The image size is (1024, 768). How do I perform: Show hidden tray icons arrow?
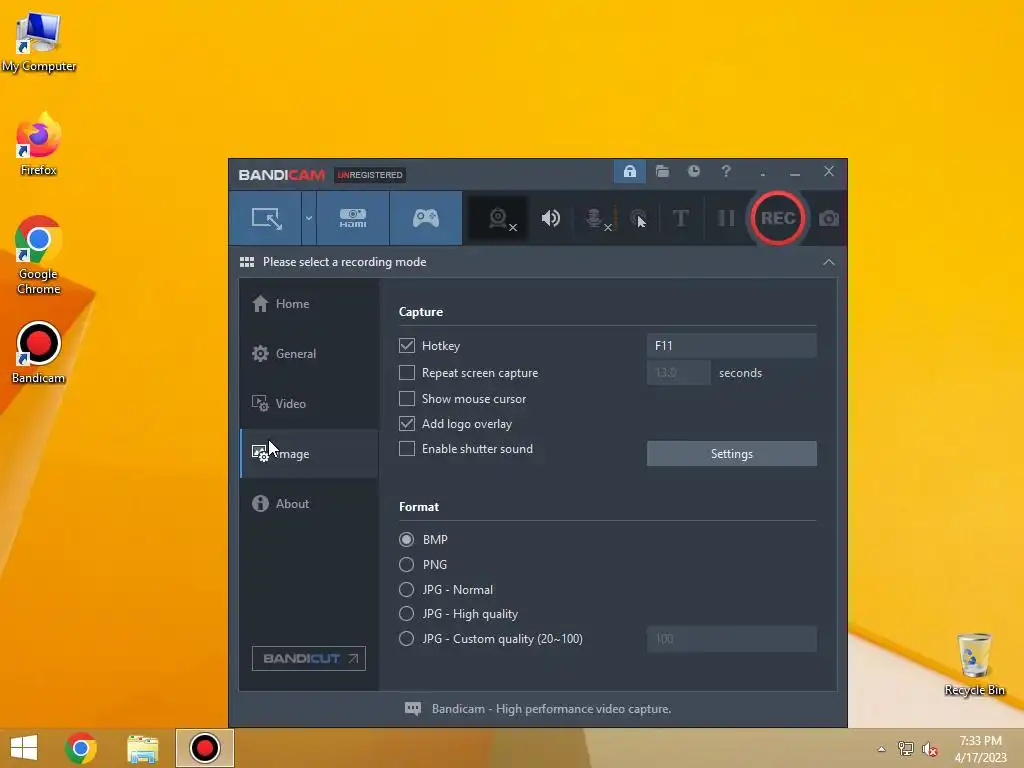coord(882,749)
